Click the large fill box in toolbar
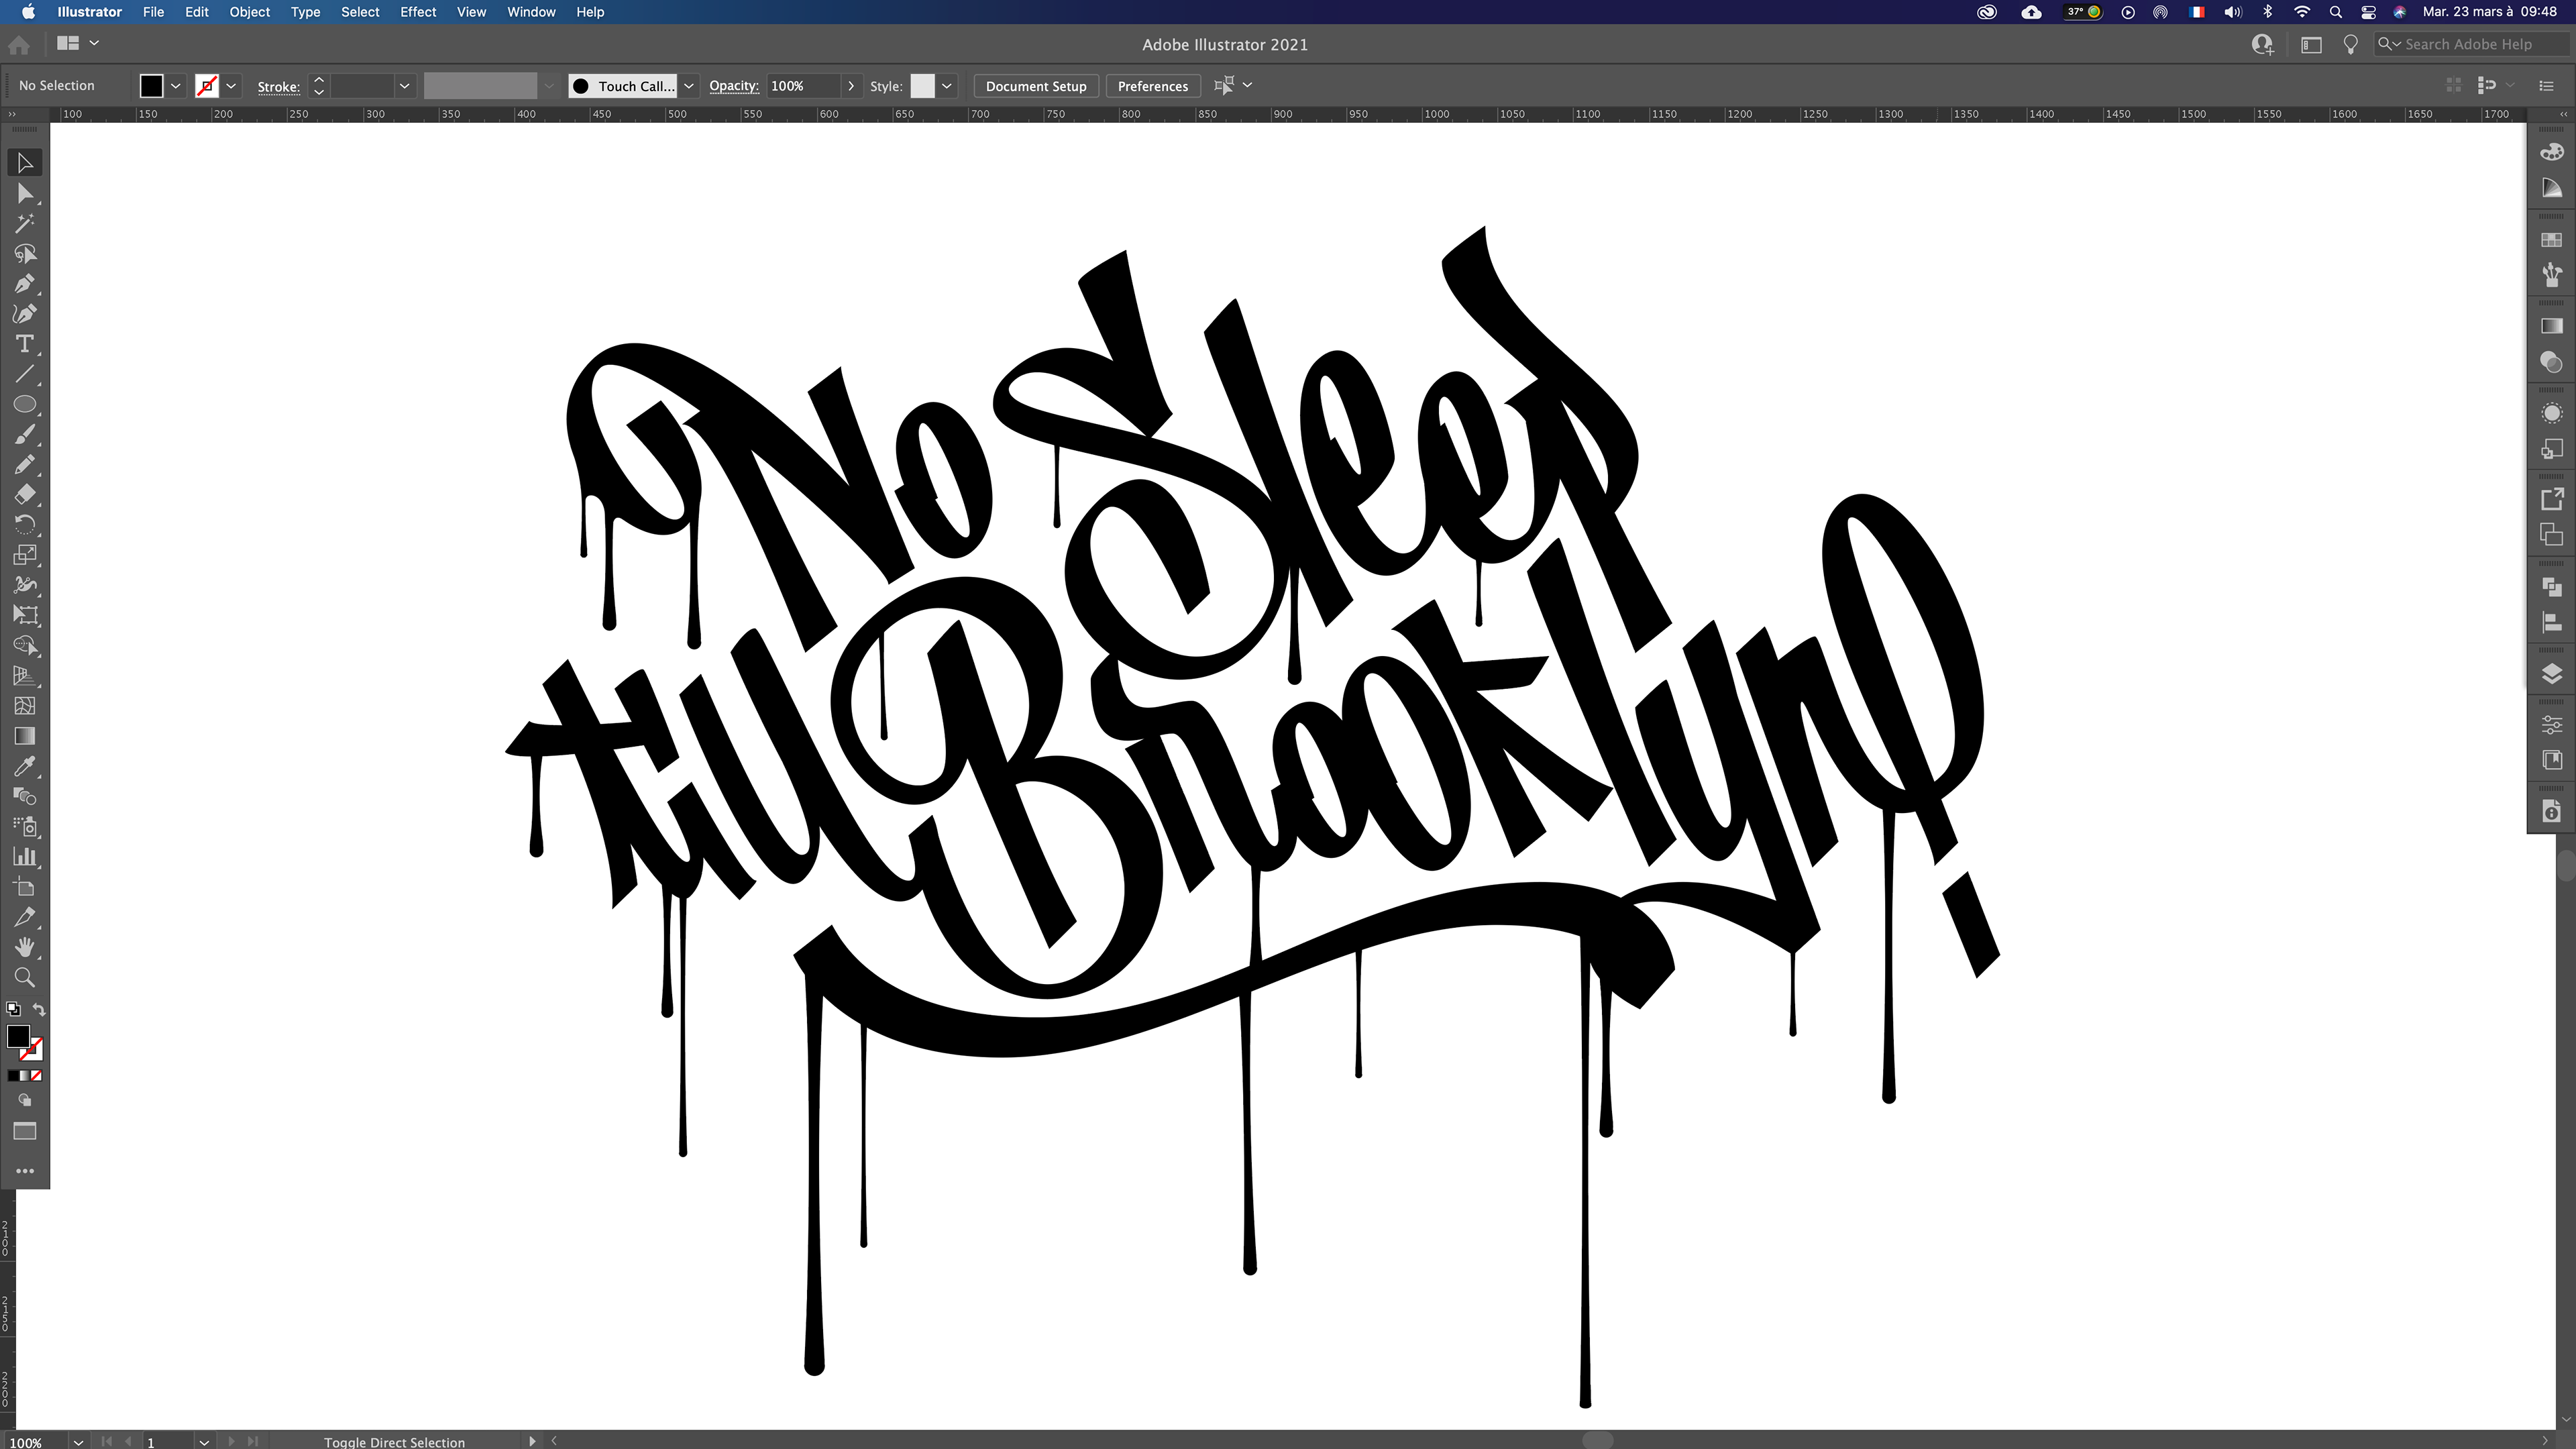2576x1449 pixels. [18, 1036]
